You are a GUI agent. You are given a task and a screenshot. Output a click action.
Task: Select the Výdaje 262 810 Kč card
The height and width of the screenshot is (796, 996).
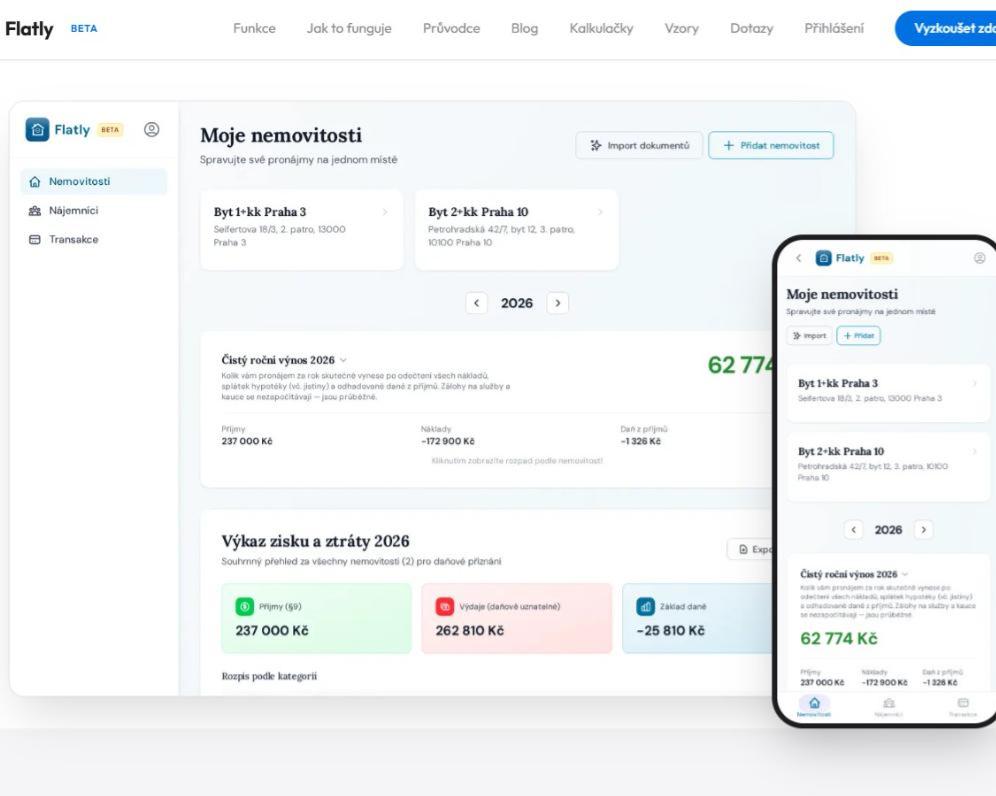click(516, 619)
